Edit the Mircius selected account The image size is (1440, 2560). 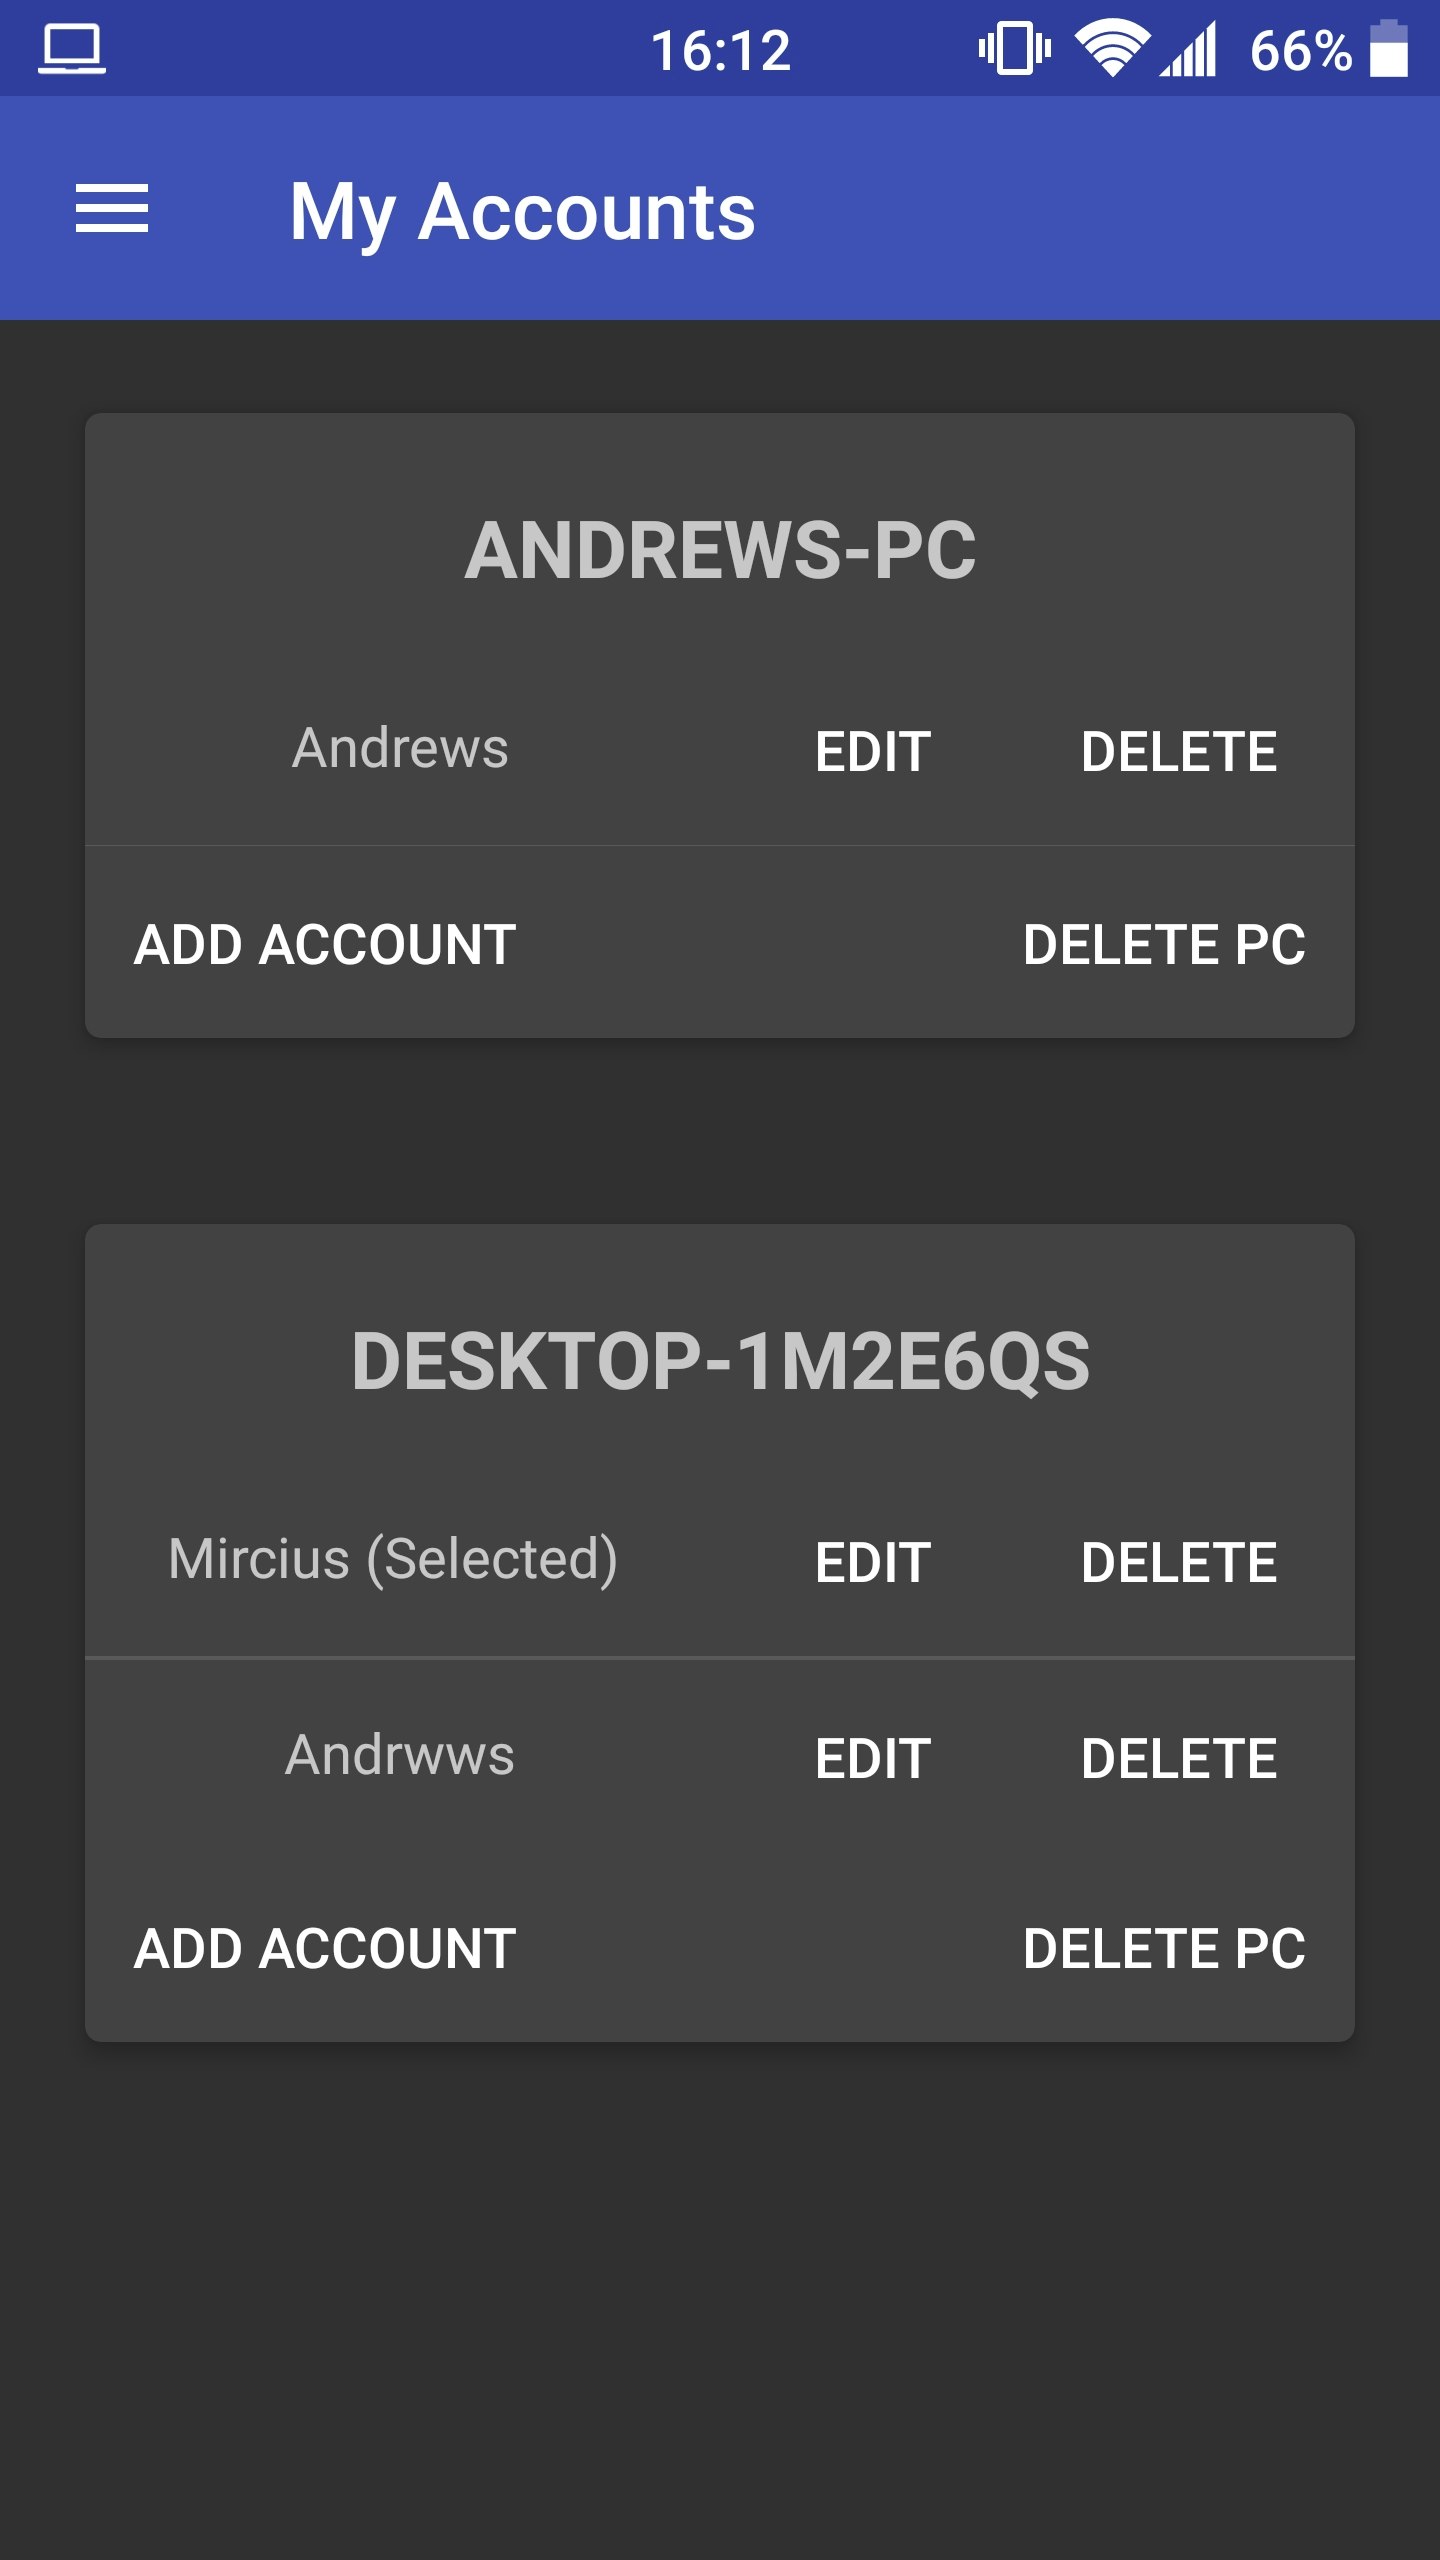click(873, 1559)
